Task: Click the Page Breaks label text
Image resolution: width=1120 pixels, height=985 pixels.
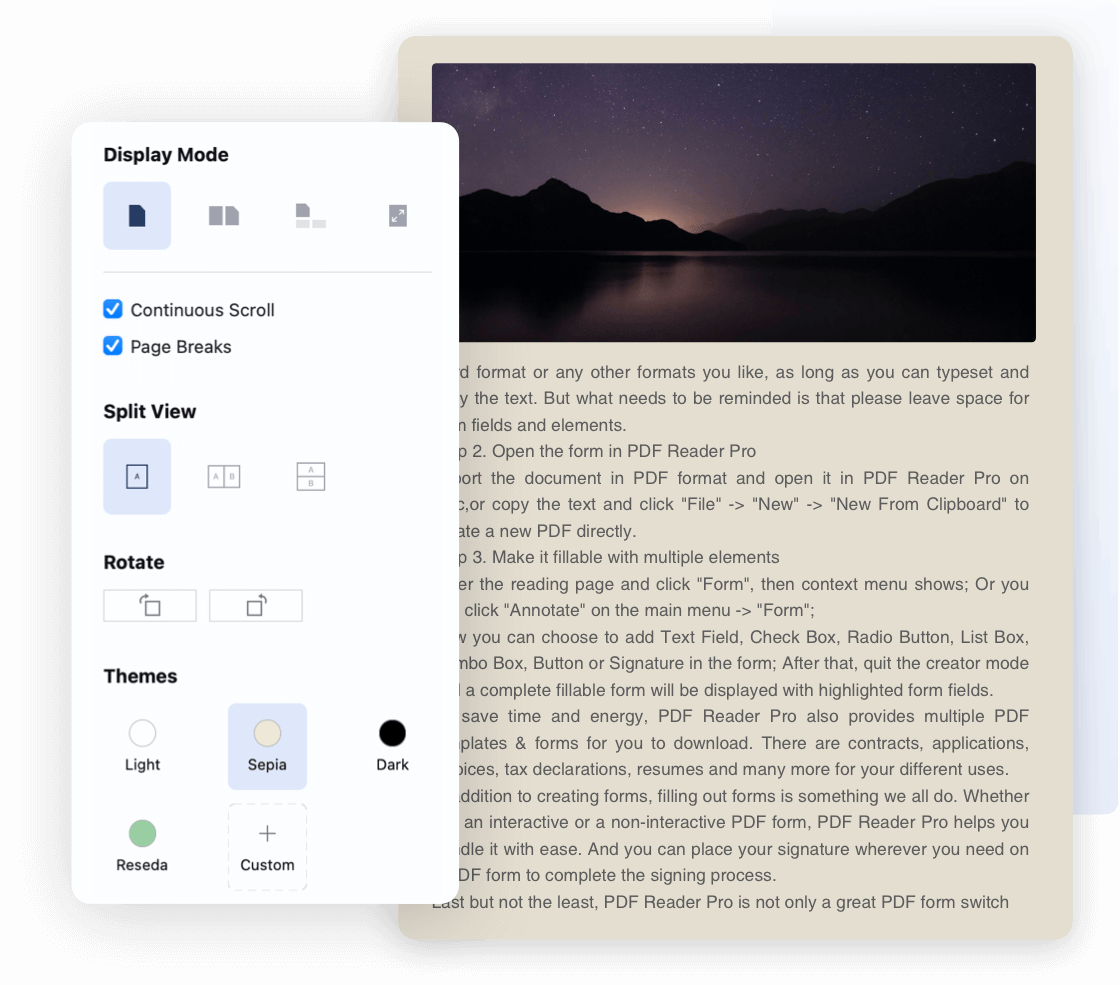Action: pos(180,347)
